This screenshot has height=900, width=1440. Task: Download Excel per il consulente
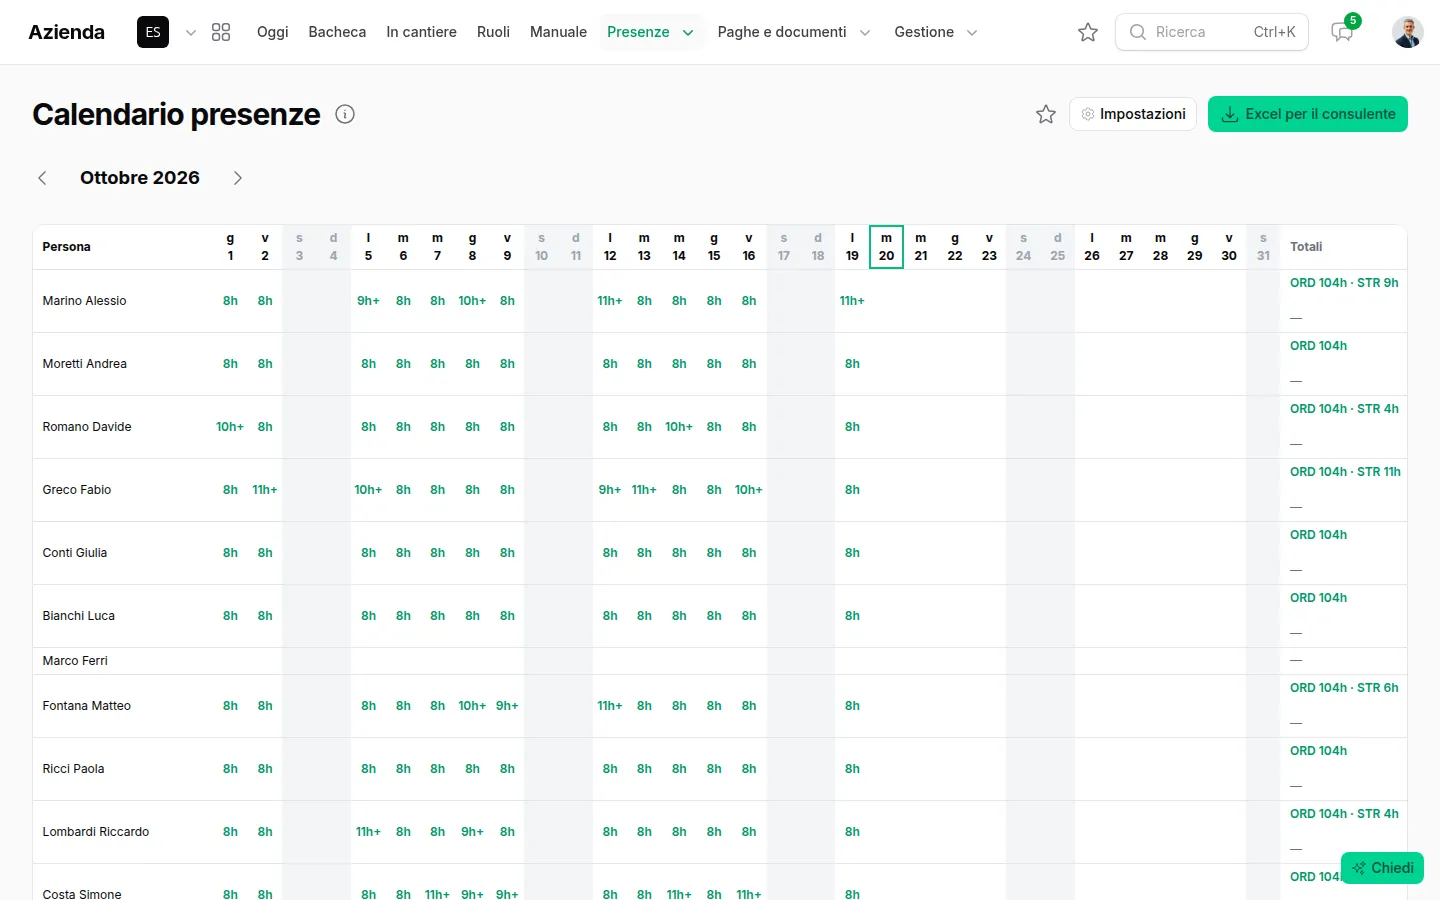[1308, 114]
